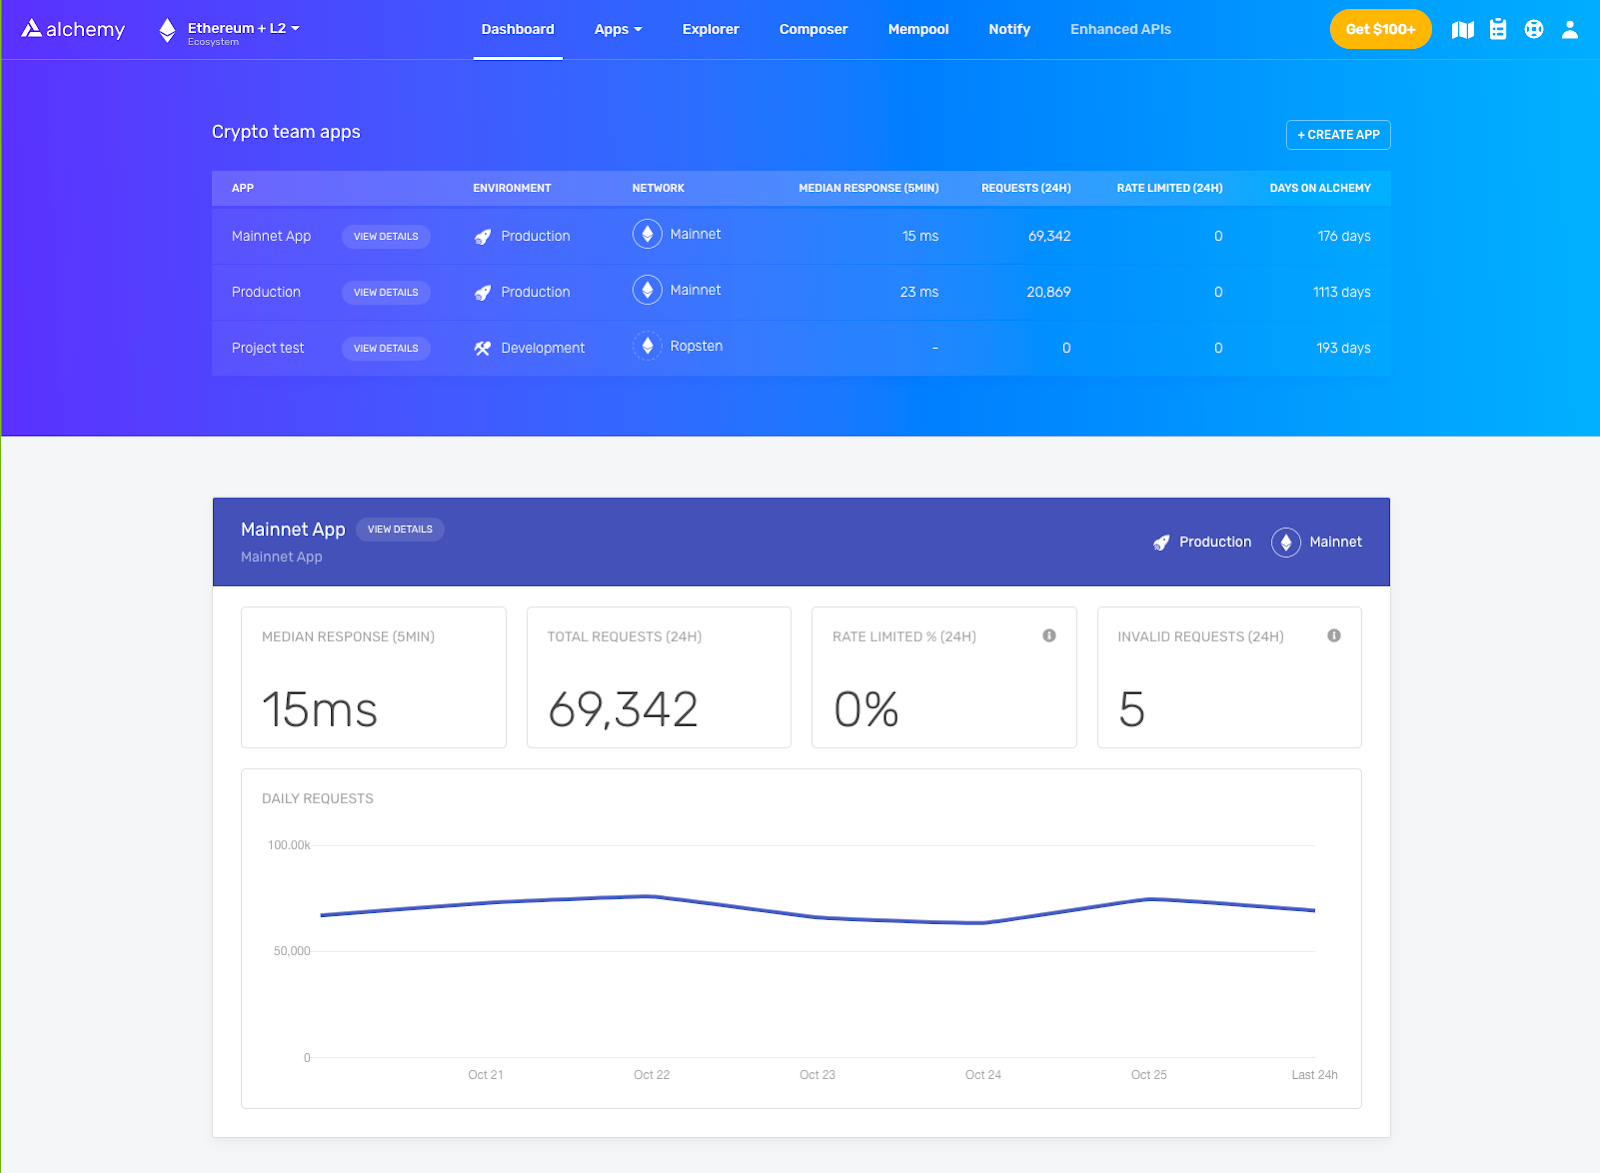This screenshot has width=1600, height=1173.
Task: Click the Environment column header
Action: click(x=512, y=188)
